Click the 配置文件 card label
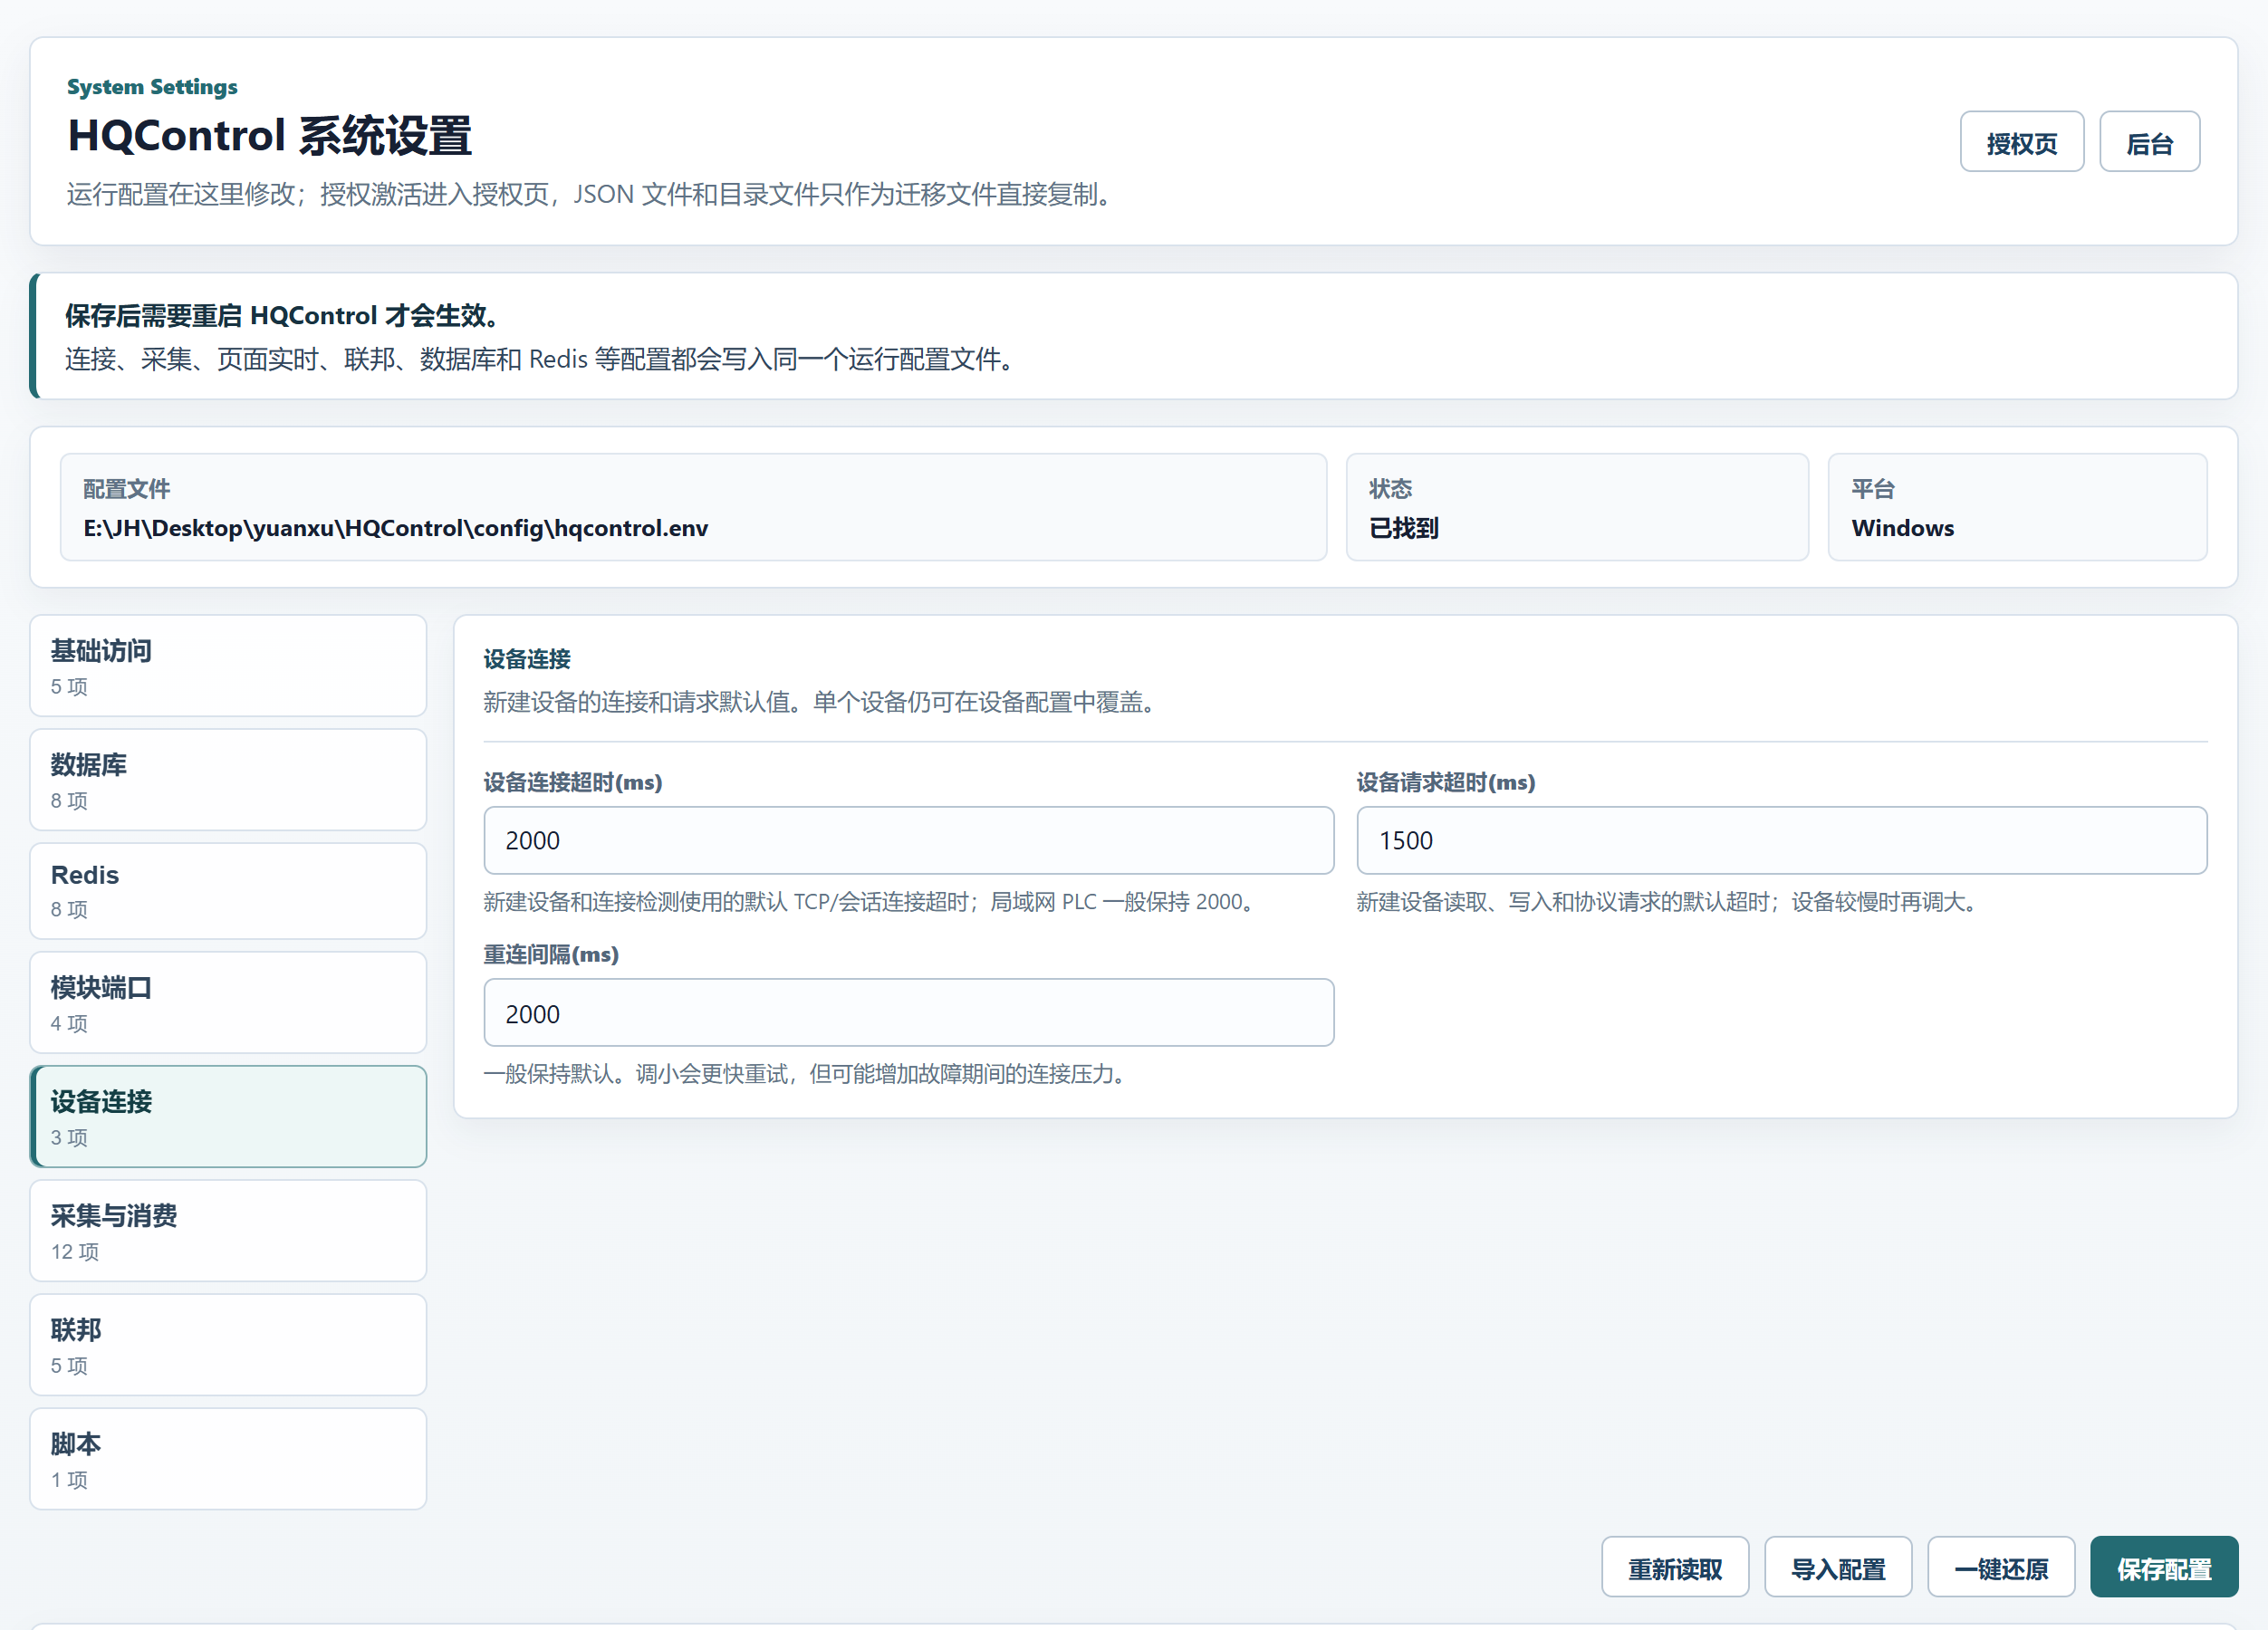 [x=126, y=489]
